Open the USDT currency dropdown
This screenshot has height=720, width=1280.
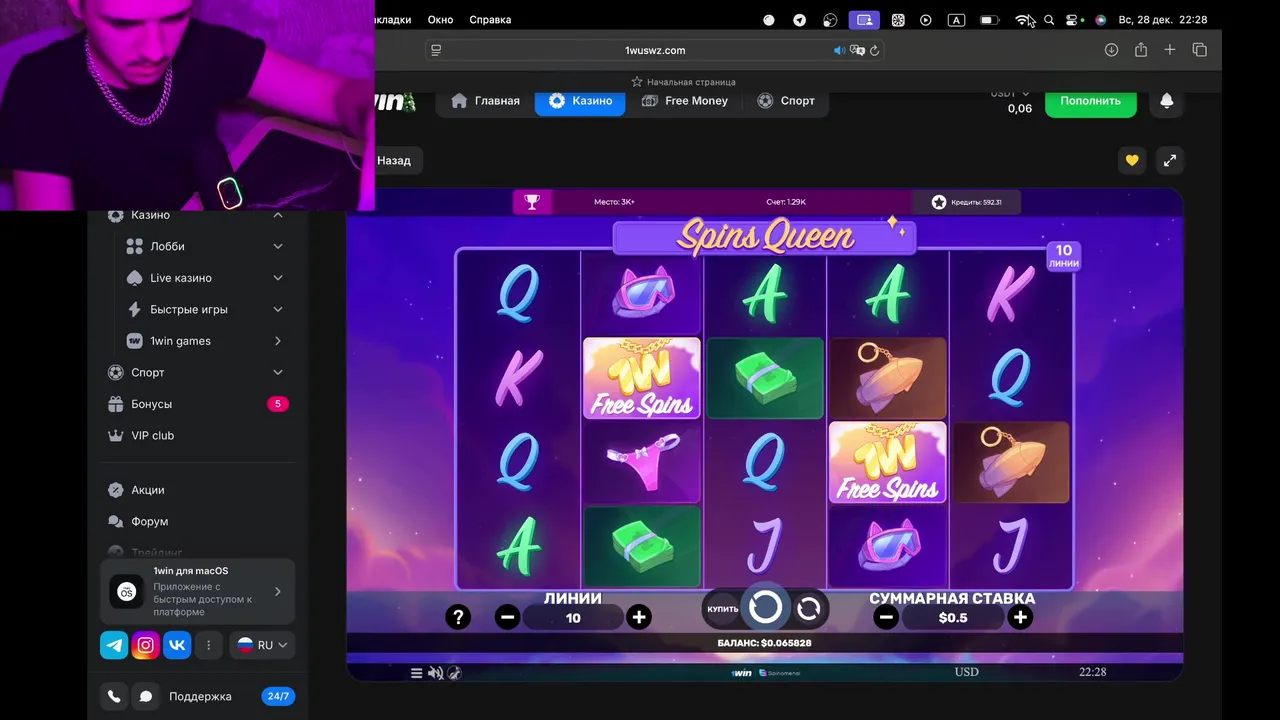1010,93
